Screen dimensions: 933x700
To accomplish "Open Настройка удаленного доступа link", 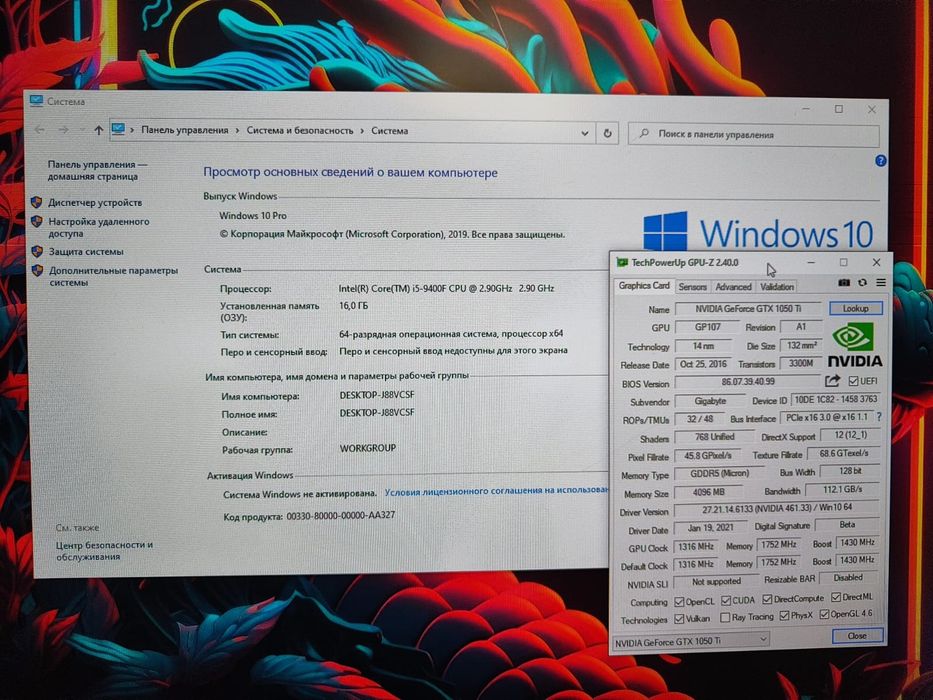I will click(x=99, y=227).
